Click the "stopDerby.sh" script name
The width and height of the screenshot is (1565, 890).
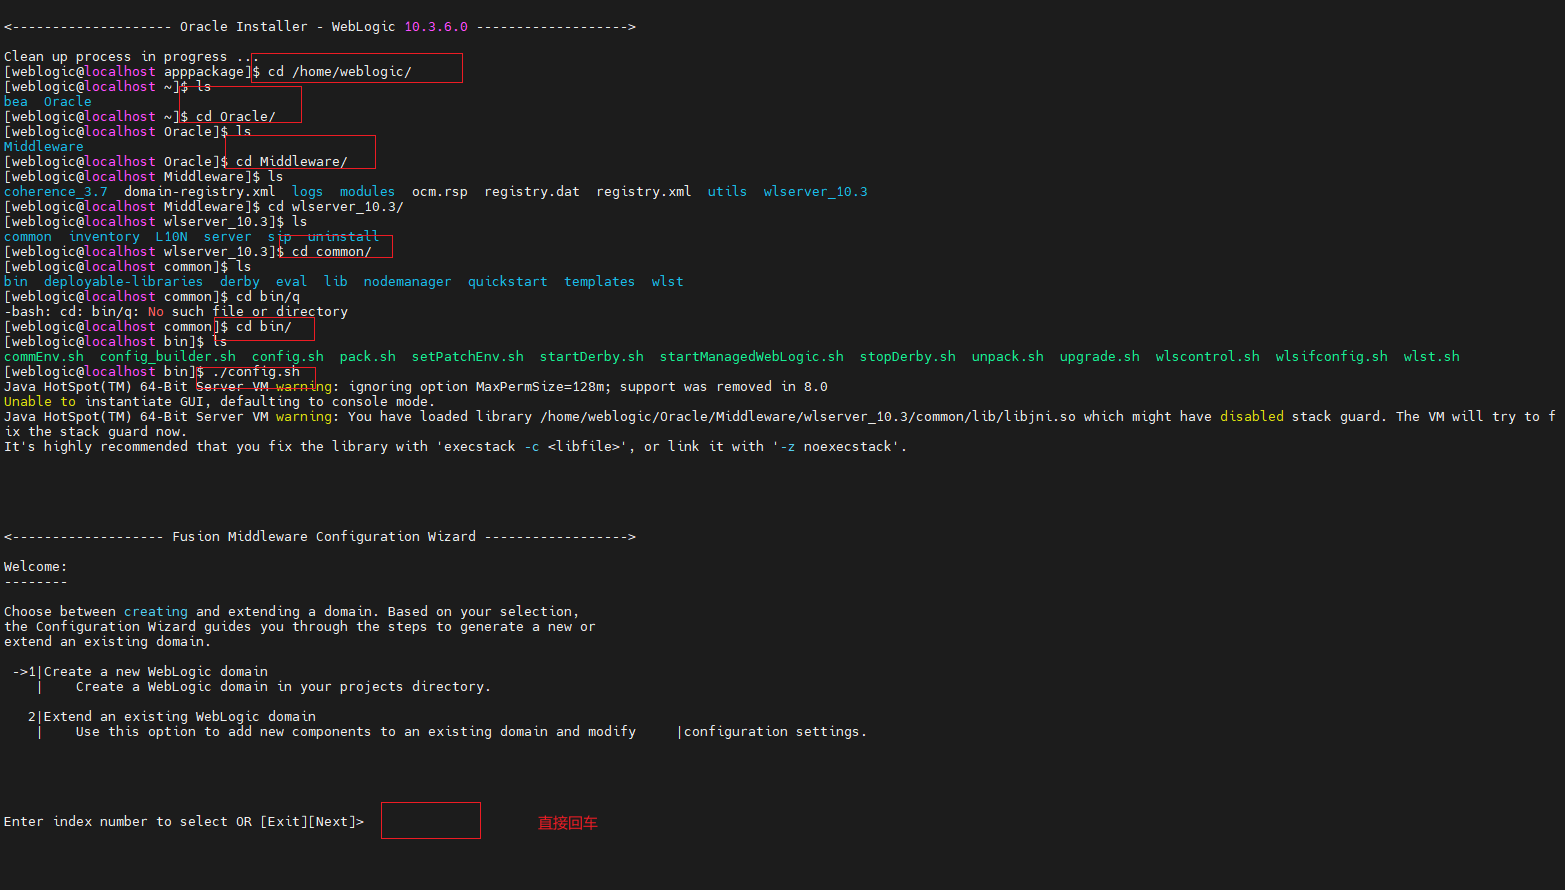(908, 357)
